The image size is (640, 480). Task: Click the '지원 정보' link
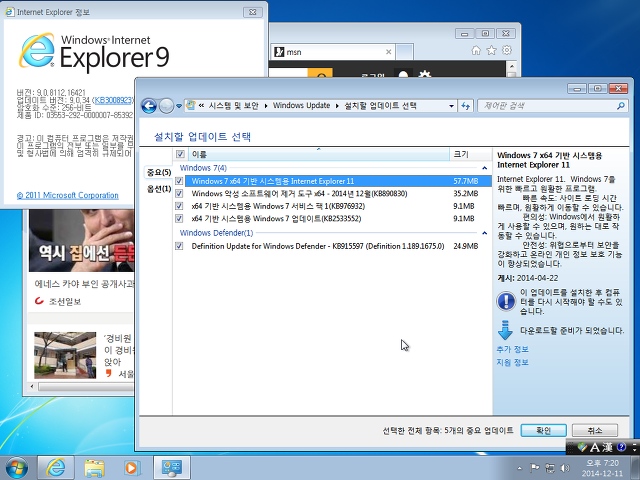512,362
